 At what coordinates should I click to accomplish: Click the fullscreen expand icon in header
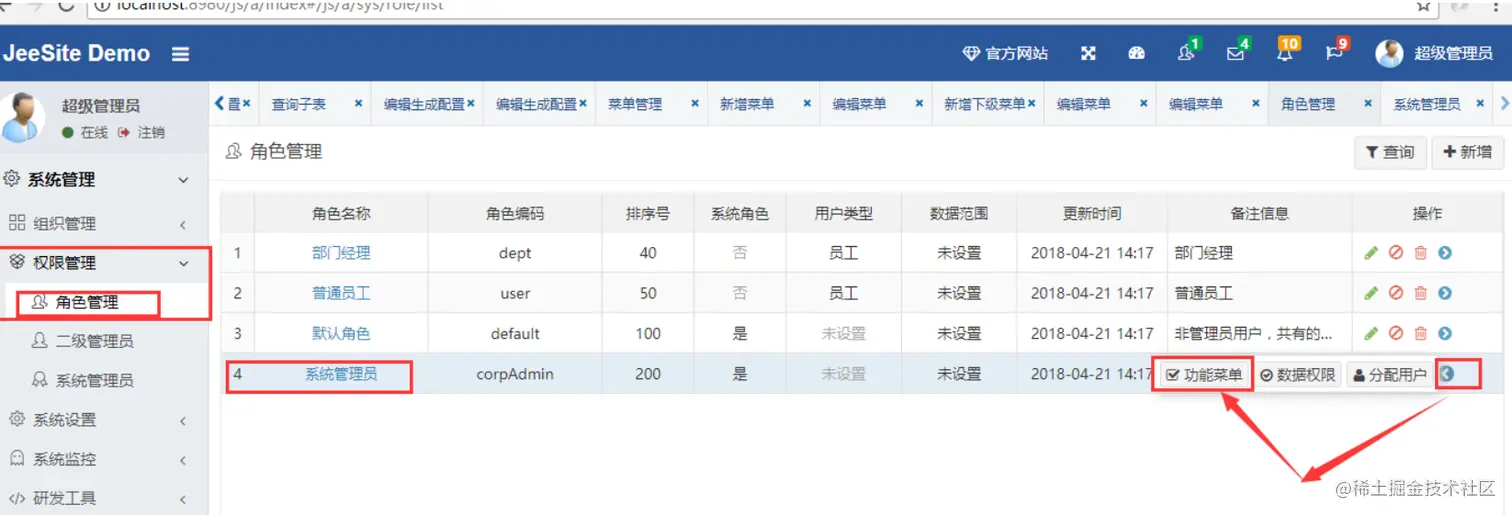[1088, 54]
